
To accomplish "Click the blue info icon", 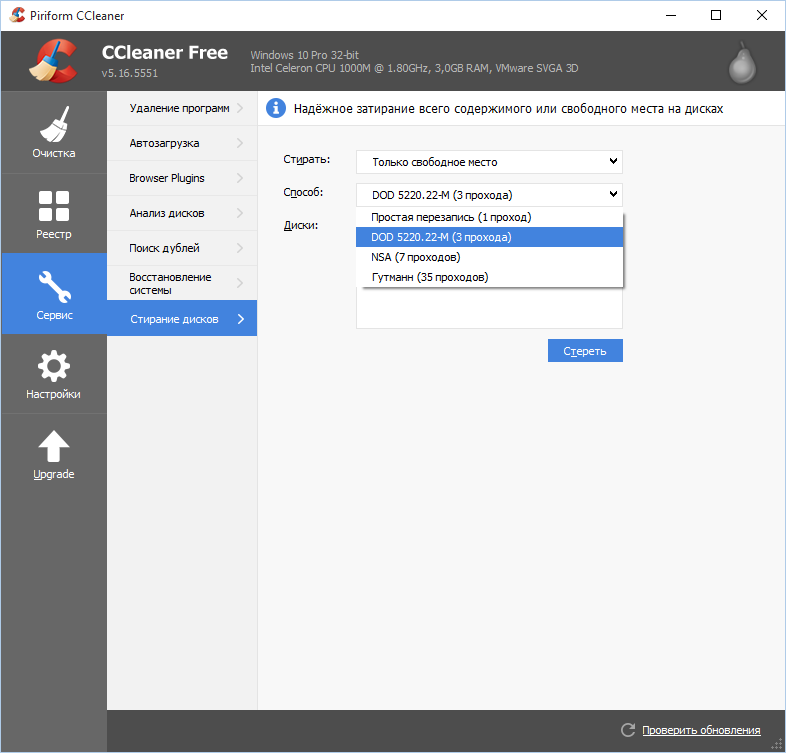I will pyautogui.click(x=276, y=108).
